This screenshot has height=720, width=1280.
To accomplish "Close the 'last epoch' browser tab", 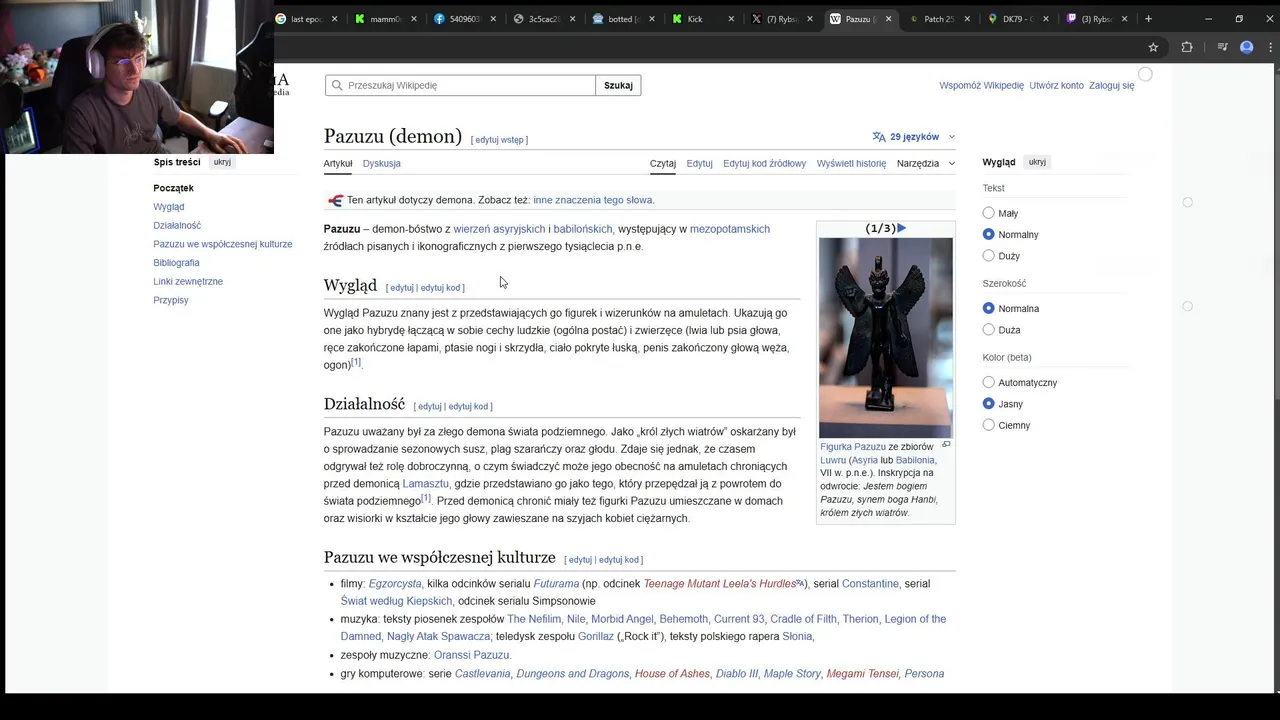I will point(334,19).
